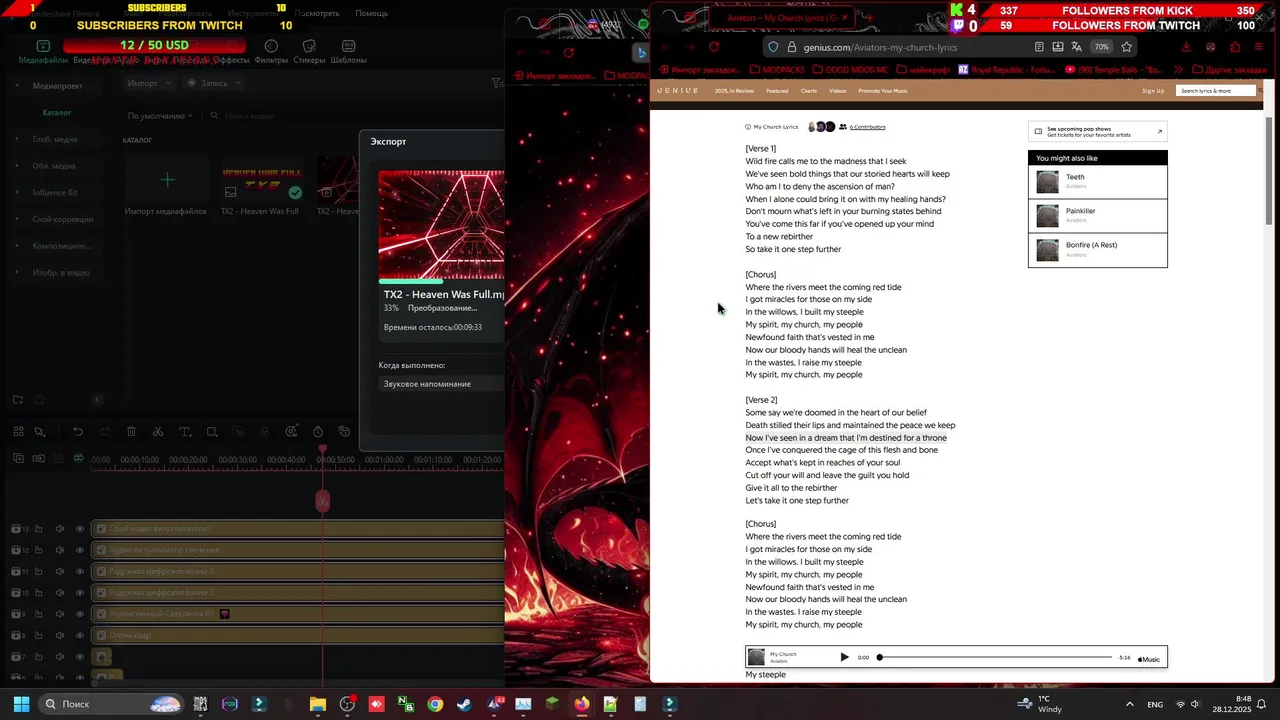
Task: Reload the Genius page in Firefox
Action: pyautogui.click(x=714, y=47)
